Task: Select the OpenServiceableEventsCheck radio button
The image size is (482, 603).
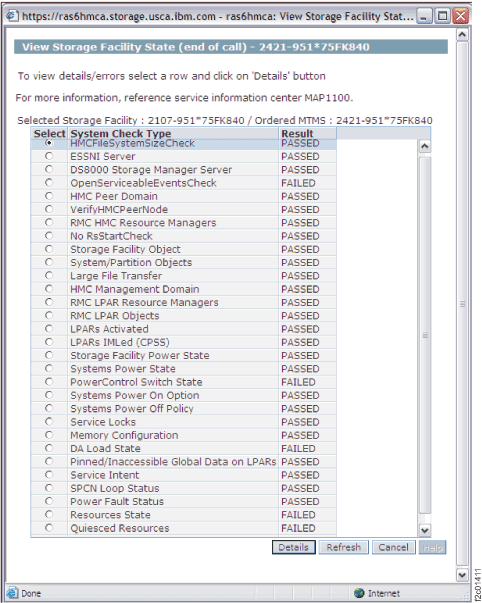Action: click(49, 183)
